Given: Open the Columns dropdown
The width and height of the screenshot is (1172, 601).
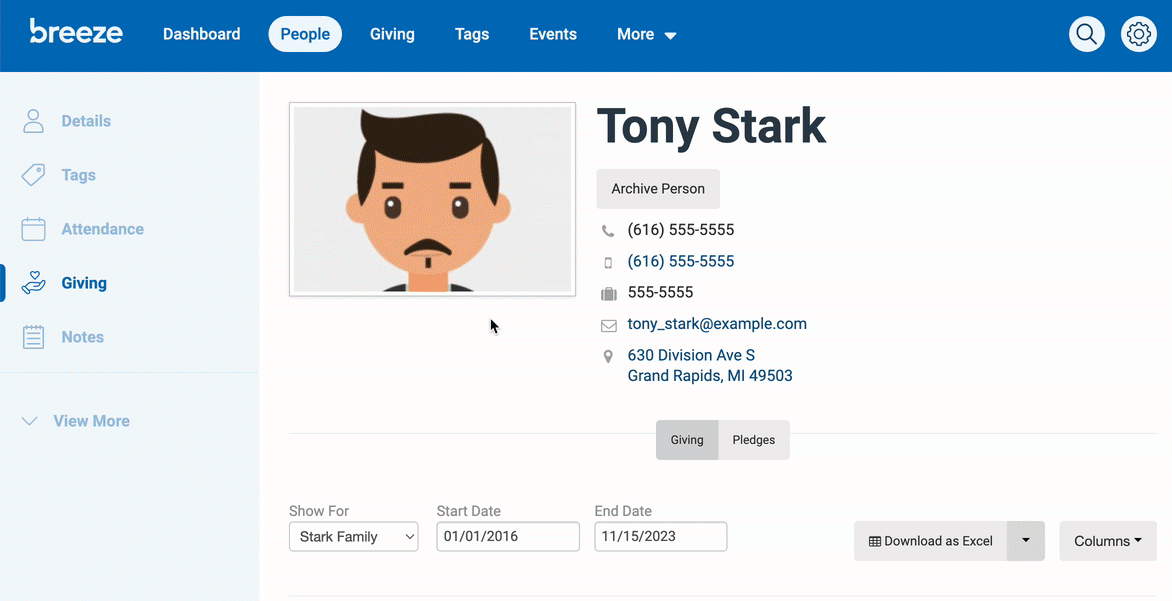Looking at the screenshot, I should [x=1108, y=541].
